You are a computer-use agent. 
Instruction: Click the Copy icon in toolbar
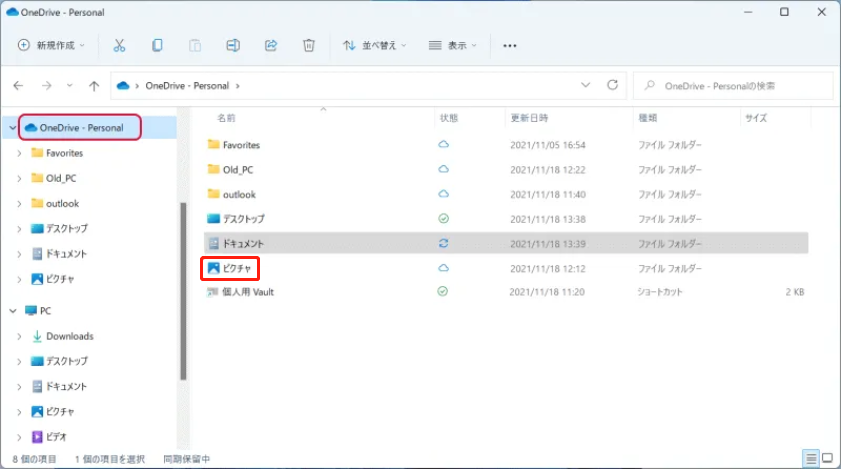(157, 46)
